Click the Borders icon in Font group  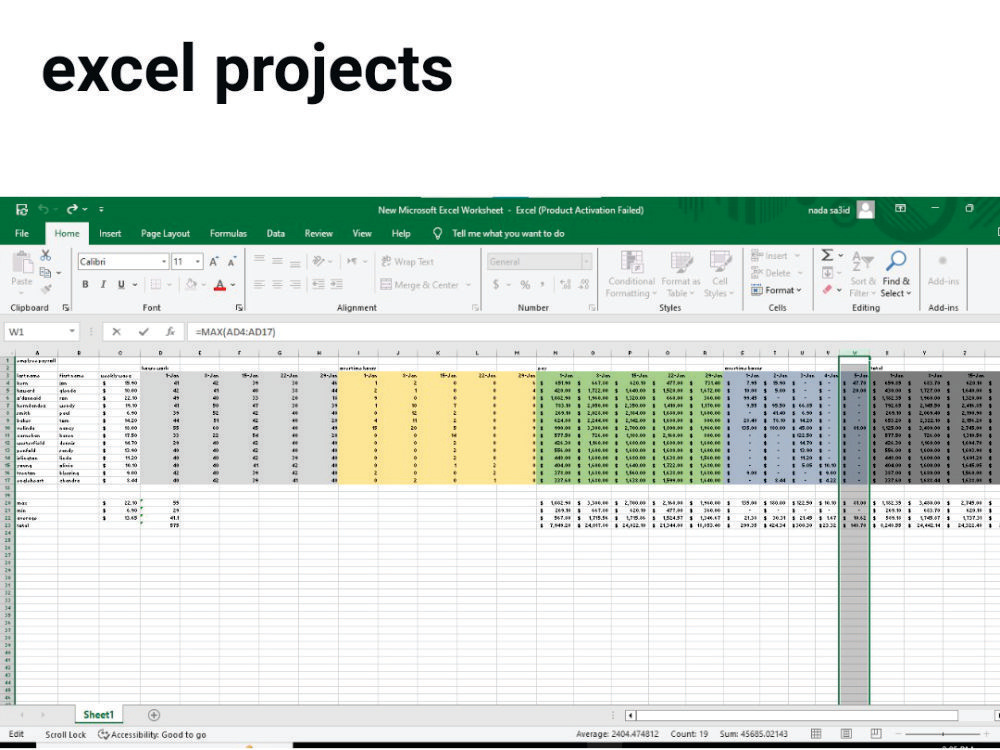tap(156, 284)
